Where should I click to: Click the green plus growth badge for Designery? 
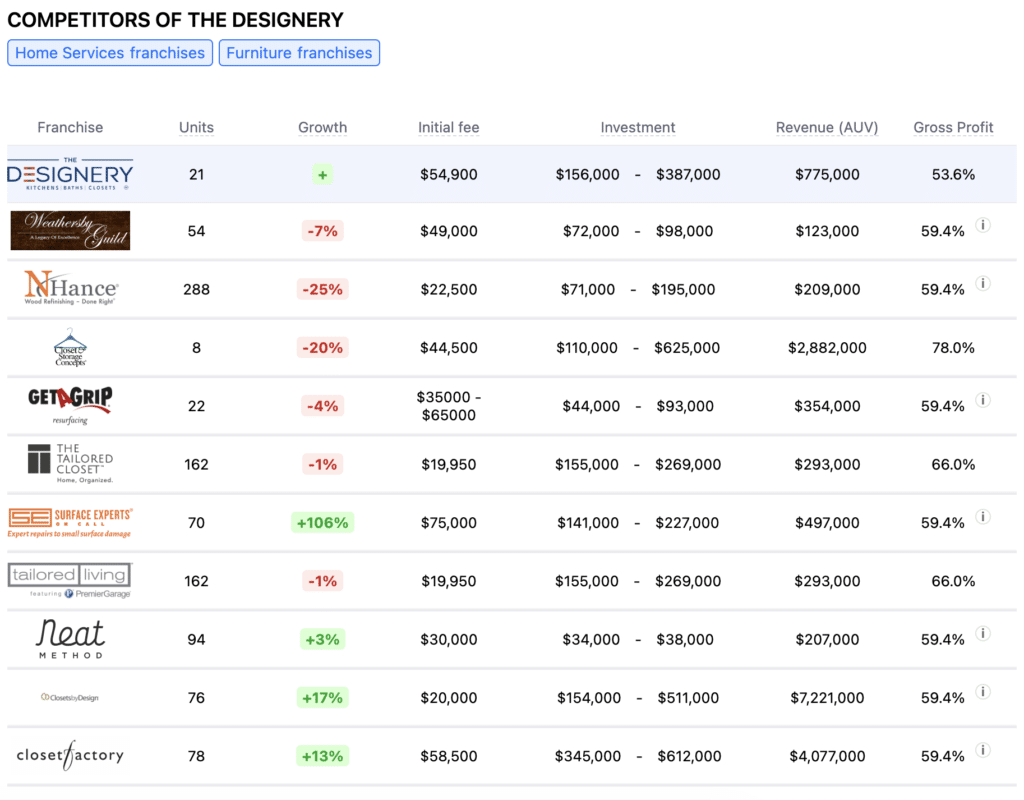323,174
